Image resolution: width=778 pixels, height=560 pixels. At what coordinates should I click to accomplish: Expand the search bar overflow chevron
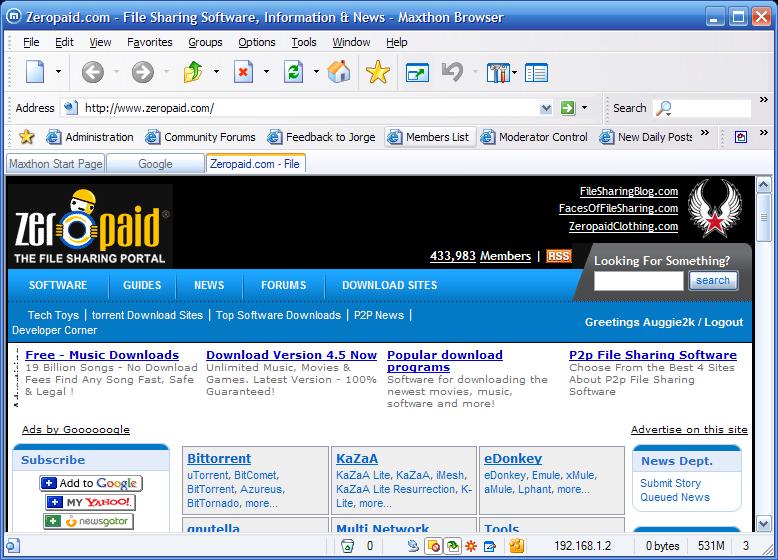point(764,100)
